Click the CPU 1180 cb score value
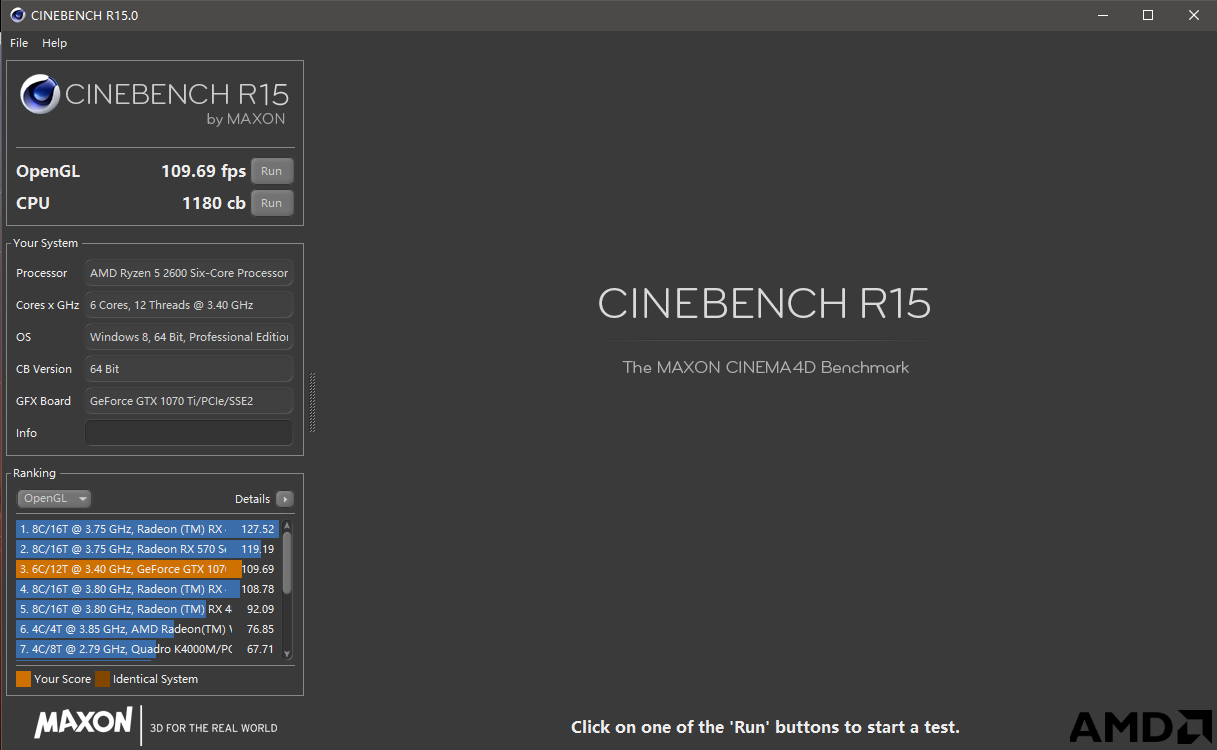The height and width of the screenshot is (750, 1217). [213, 203]
